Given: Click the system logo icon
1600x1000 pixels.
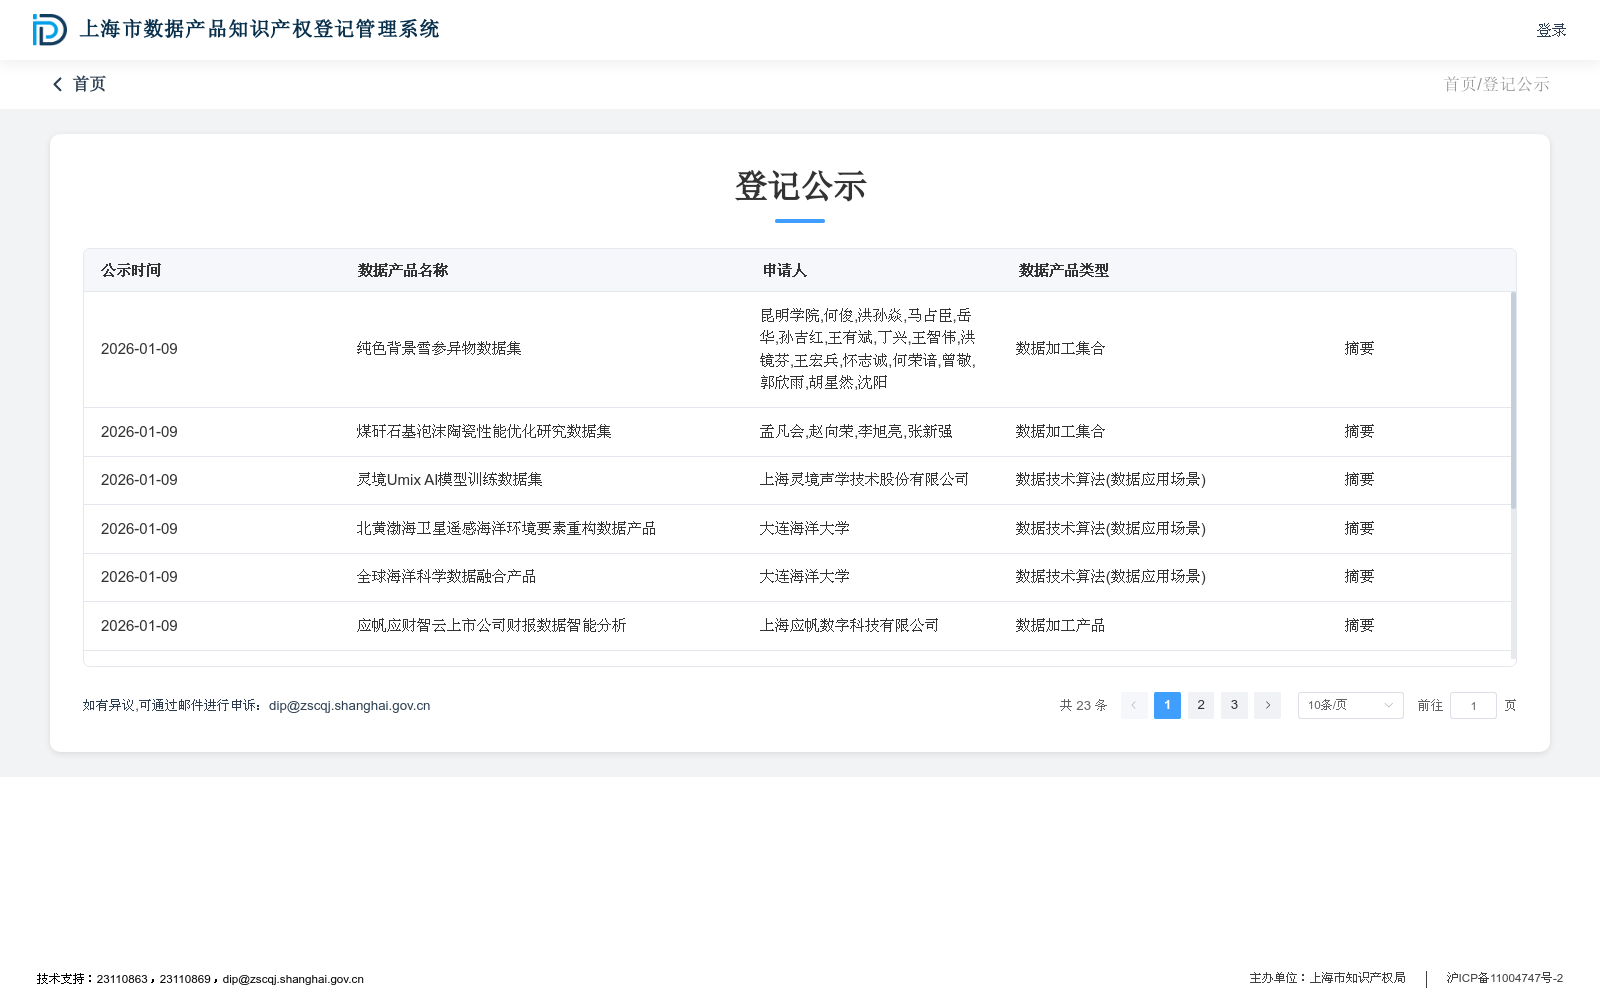Looking at the screenshot, I should click(x=49, y=30).
